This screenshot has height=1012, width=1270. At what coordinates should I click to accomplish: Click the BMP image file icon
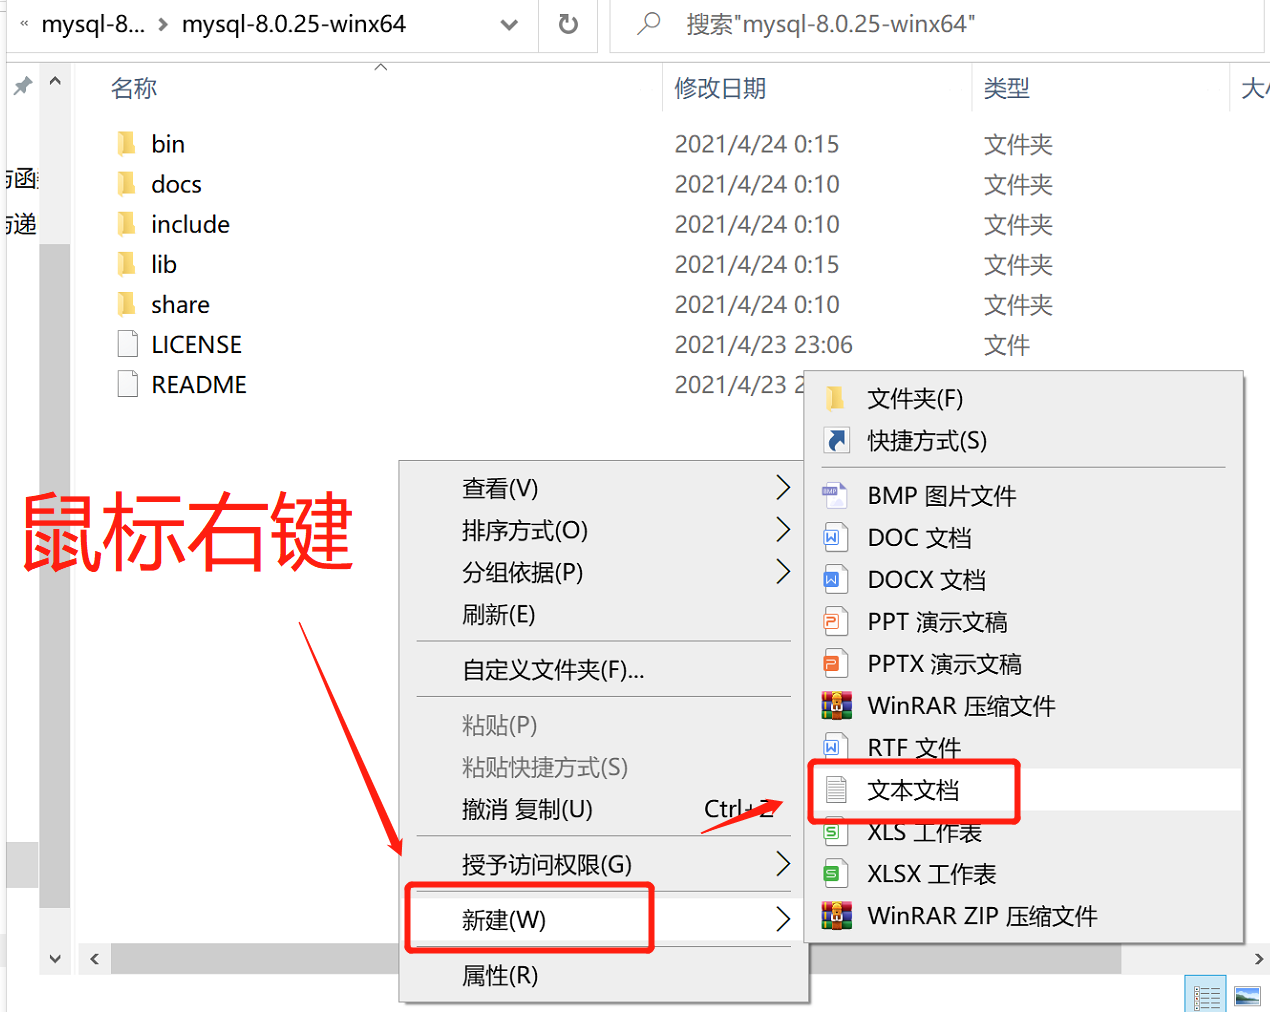(835, 496)
